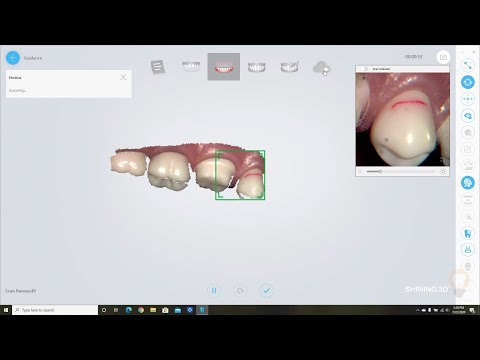Image resolution: width=480 pixels, height=360 pixels.
Task: Toggle the blue AI scan sidebar button
Action: coord(468,183)
